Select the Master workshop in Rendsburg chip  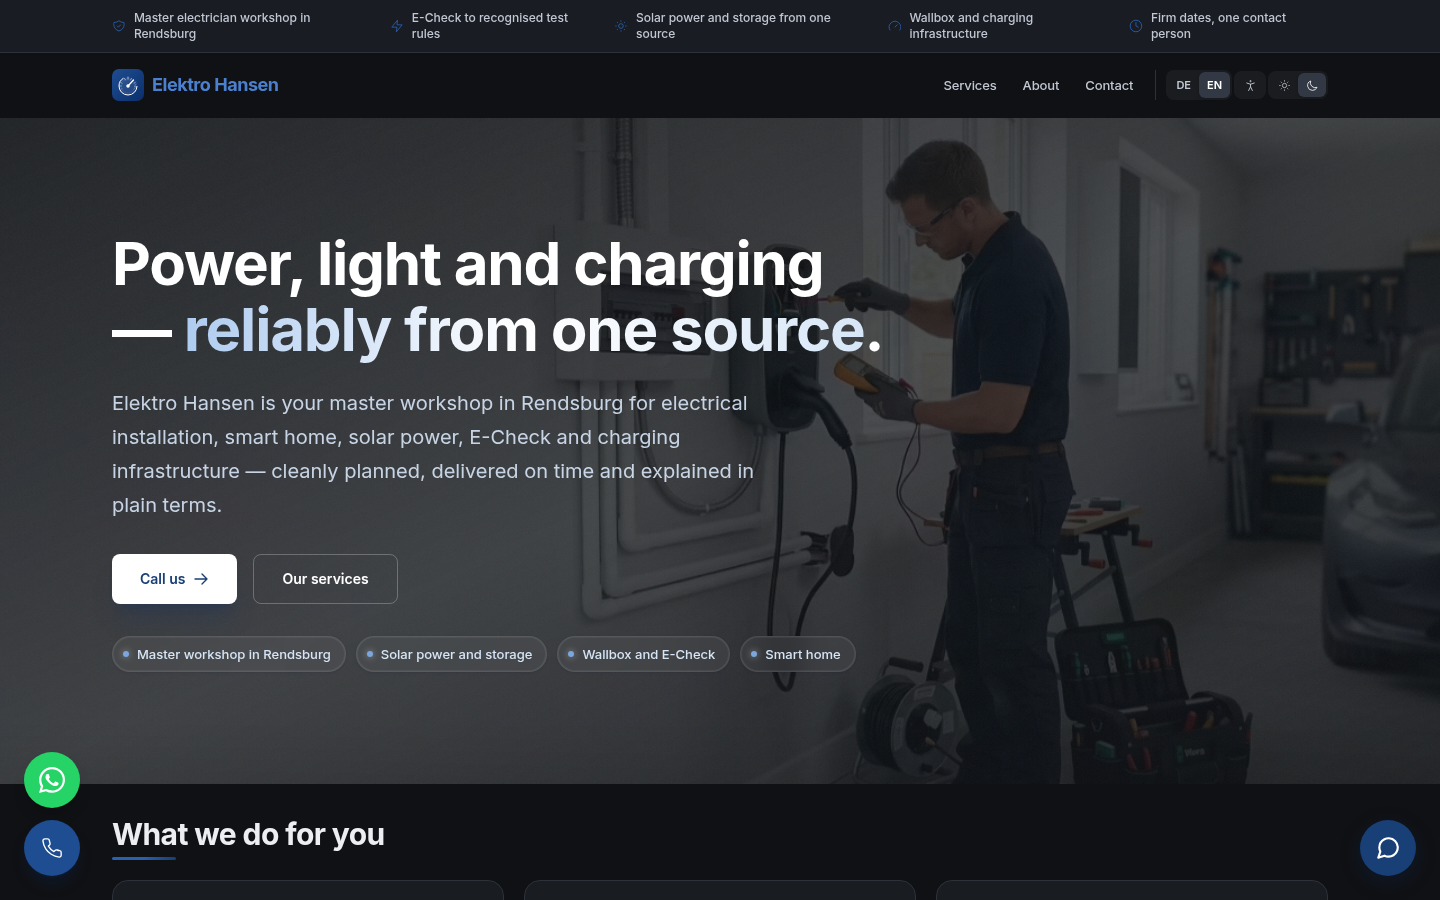pos(229,654)
